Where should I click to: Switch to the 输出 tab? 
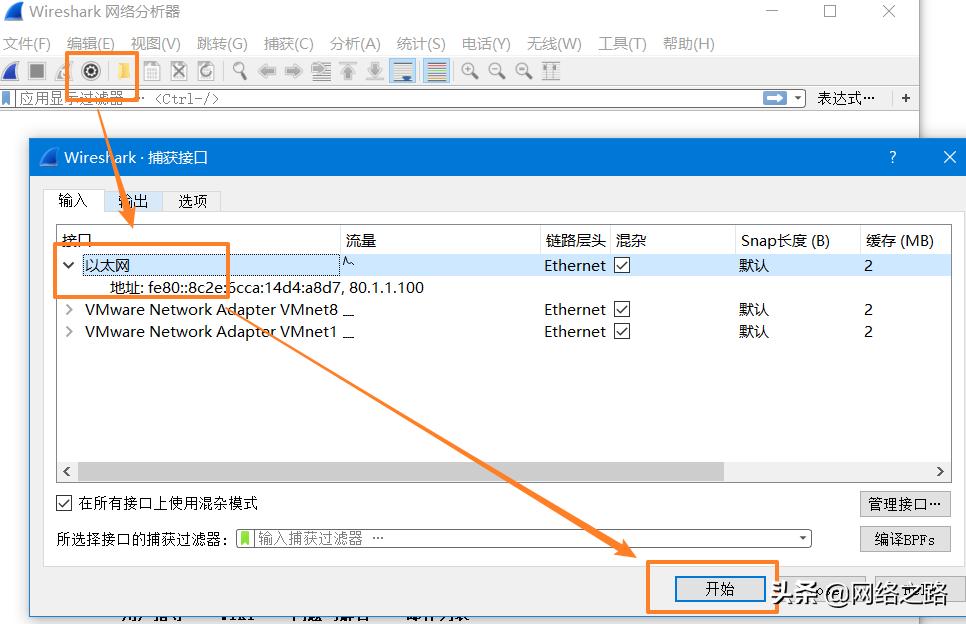coord(133,201)
